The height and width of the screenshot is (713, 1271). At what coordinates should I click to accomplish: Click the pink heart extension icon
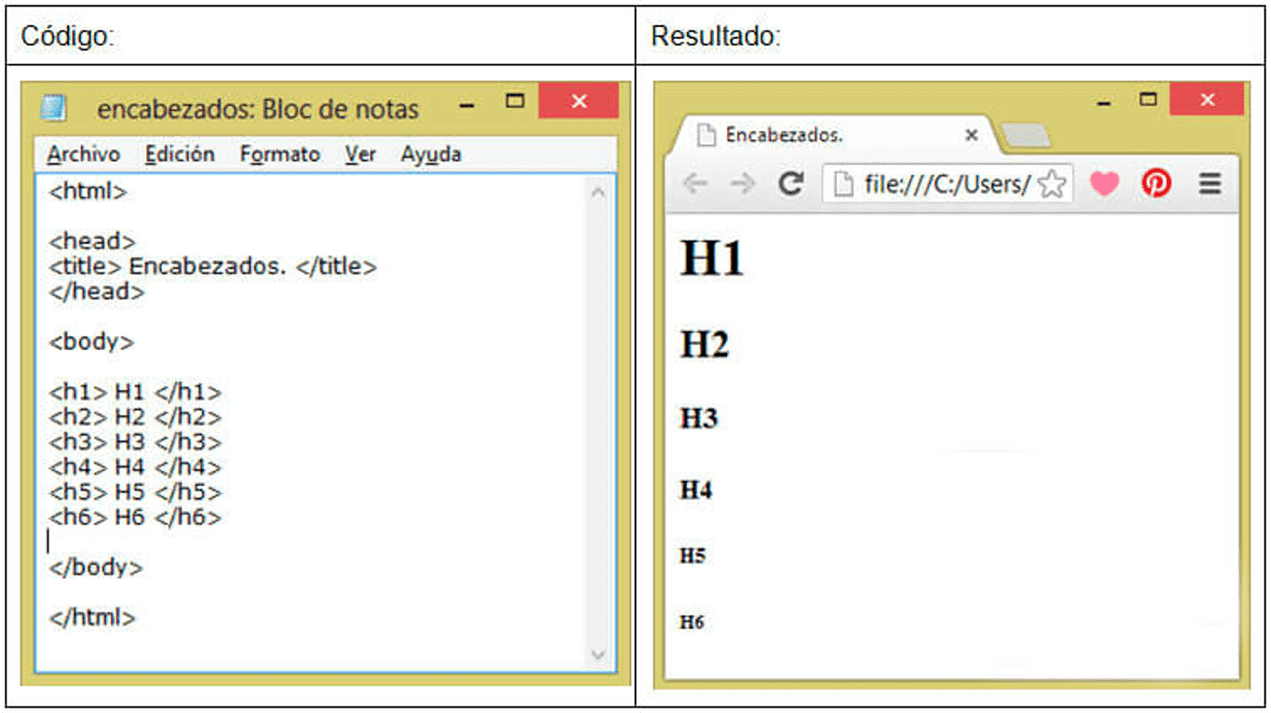tap(1104, 183)
